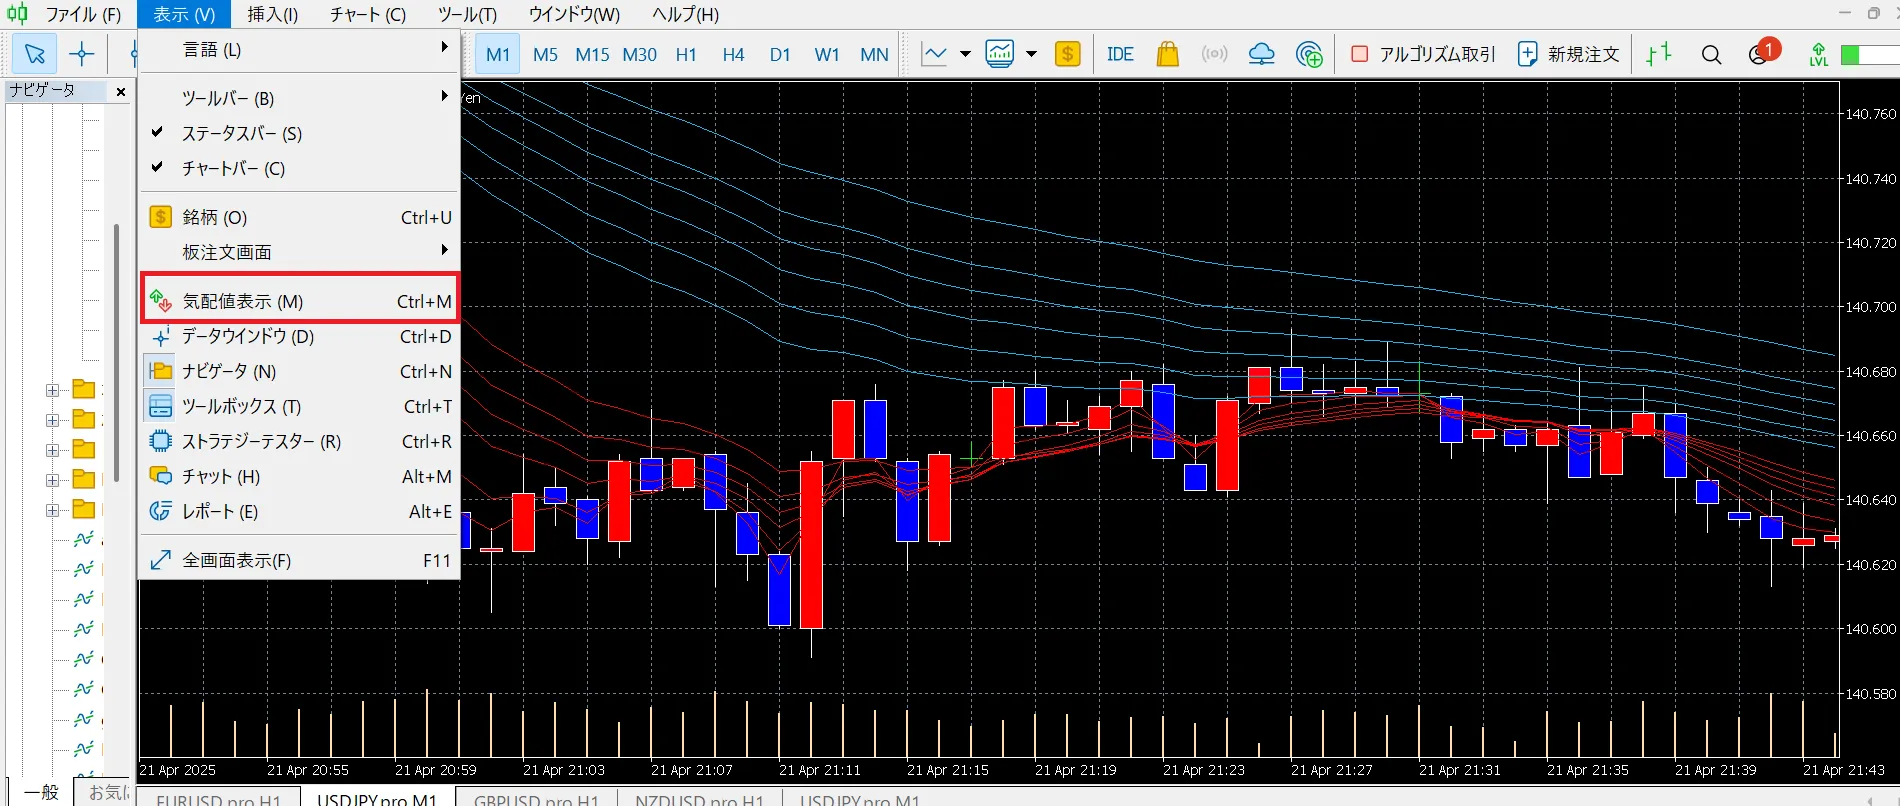Switch timeframe to H1
1900x806 pixels.
[x=686, y=54]
